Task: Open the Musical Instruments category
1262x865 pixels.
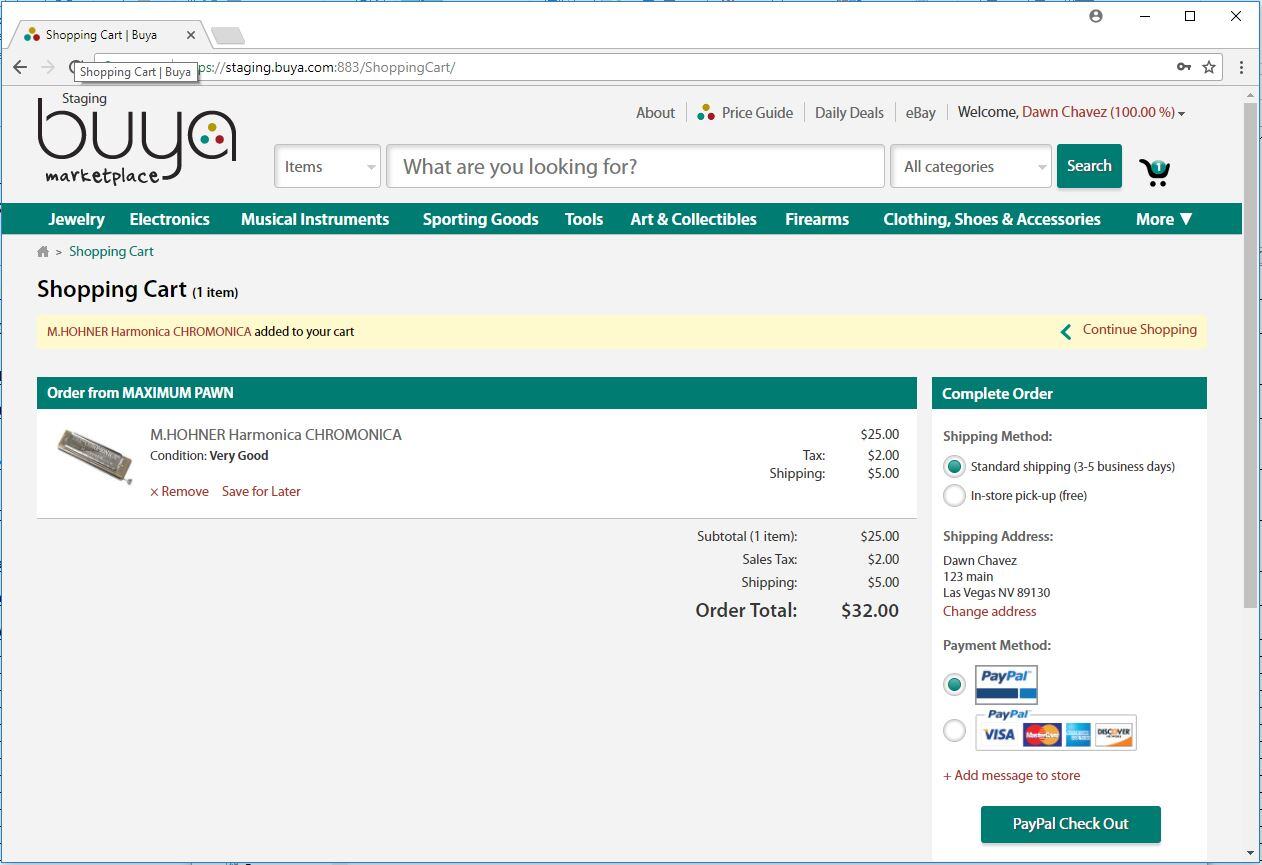Action: tap(315, 219)
